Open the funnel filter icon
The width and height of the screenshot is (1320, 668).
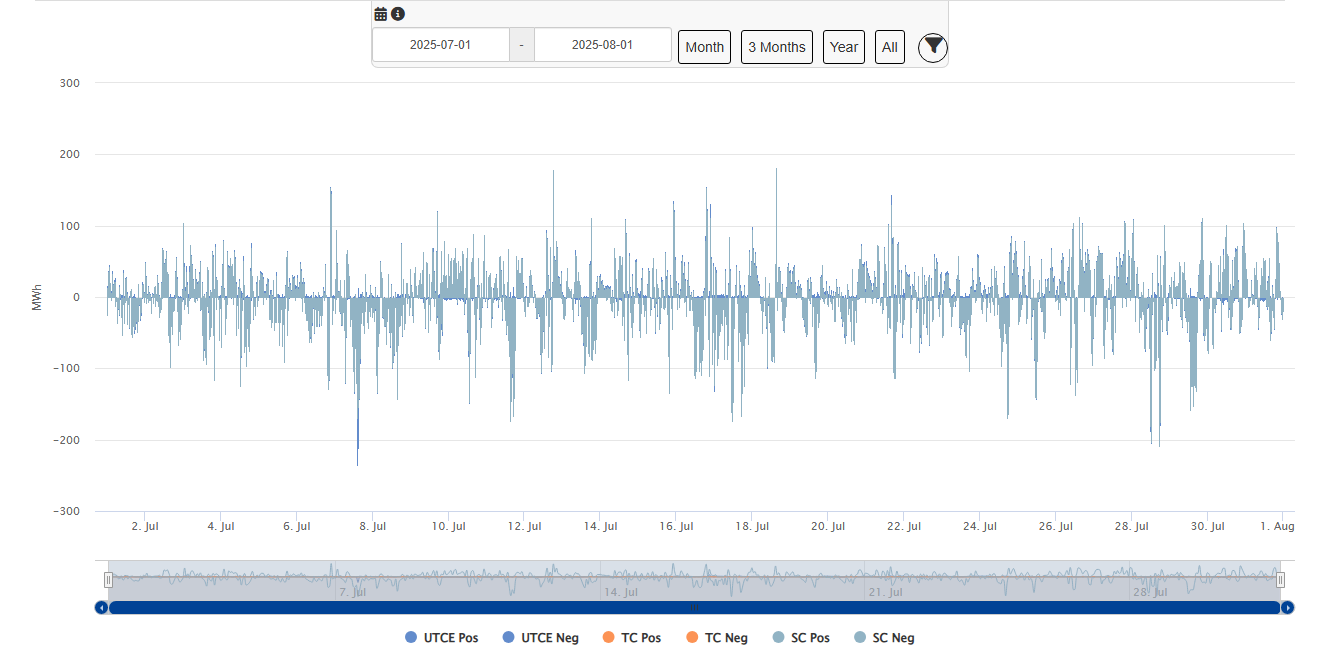(x=932, y=47)
